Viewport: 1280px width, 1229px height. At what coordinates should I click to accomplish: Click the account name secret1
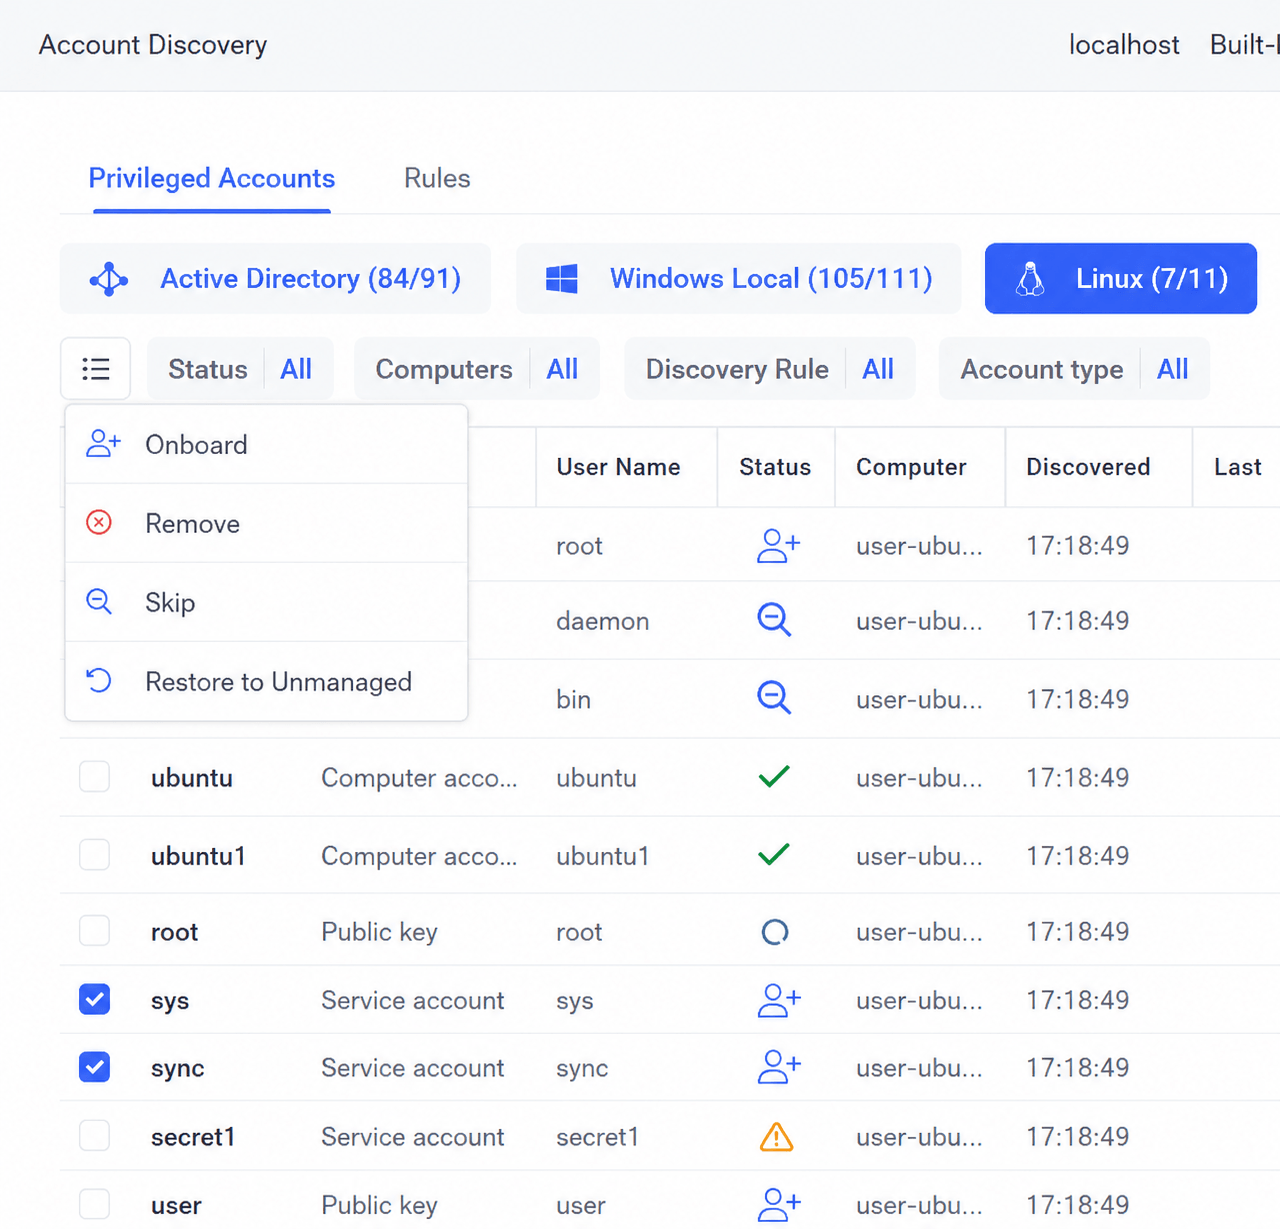[193, 1137]
